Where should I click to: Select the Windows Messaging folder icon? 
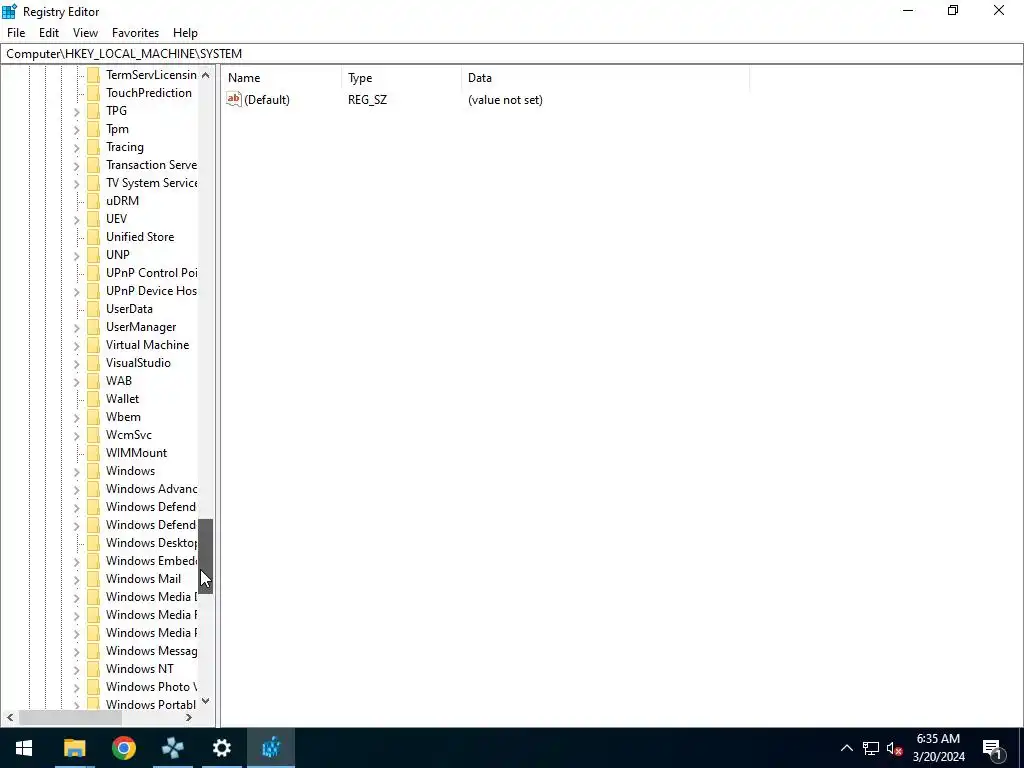(93, 650)
